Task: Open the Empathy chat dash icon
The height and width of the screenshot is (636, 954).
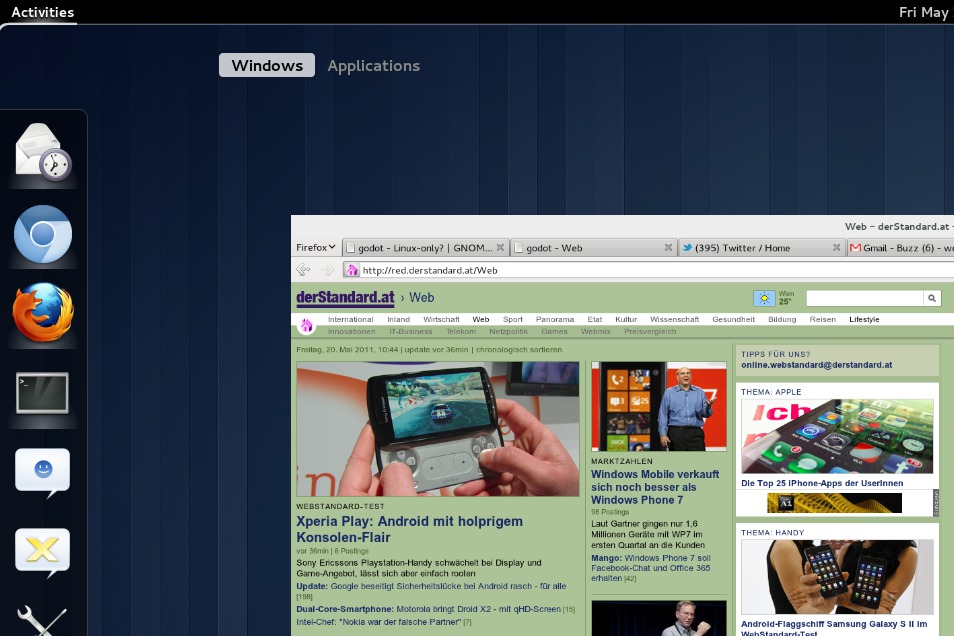Action: point(43,473)
